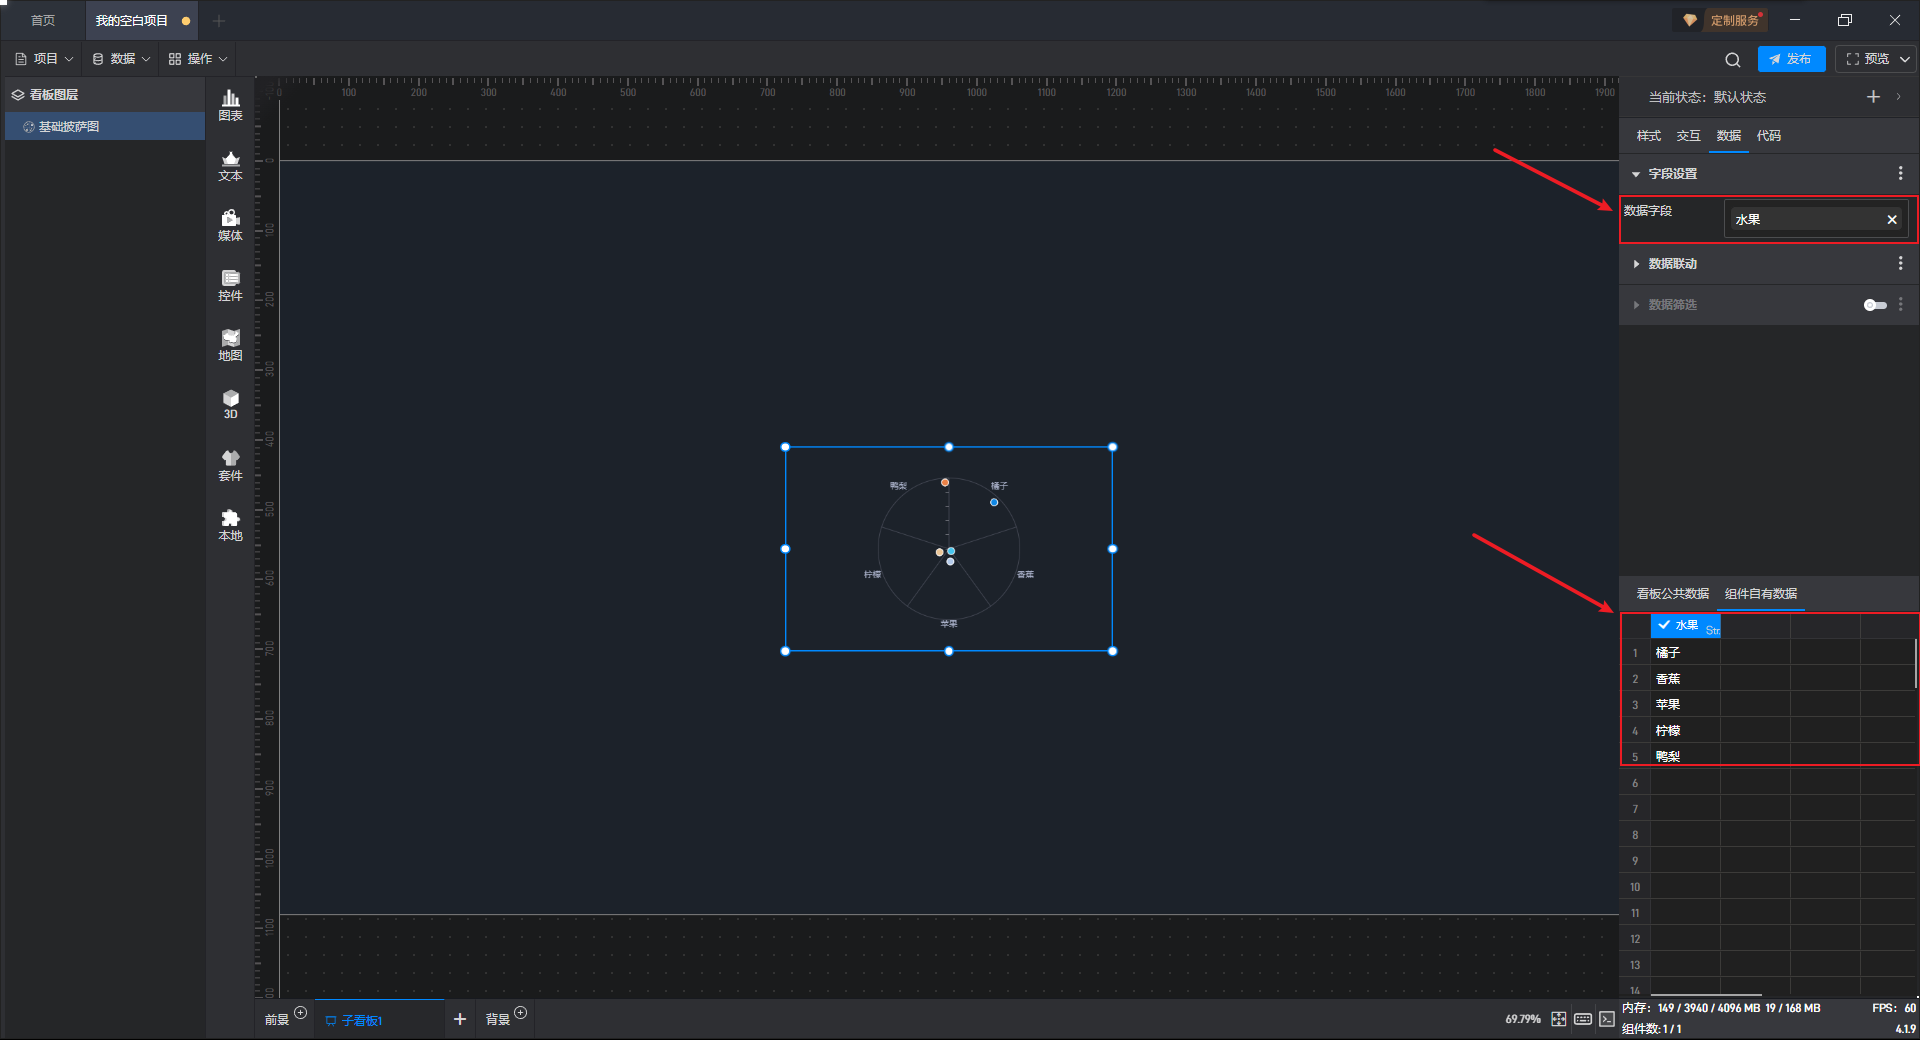Select the 柠檬 data cell
This screenshot has width=1920, height=1040.
point(1685,731)
